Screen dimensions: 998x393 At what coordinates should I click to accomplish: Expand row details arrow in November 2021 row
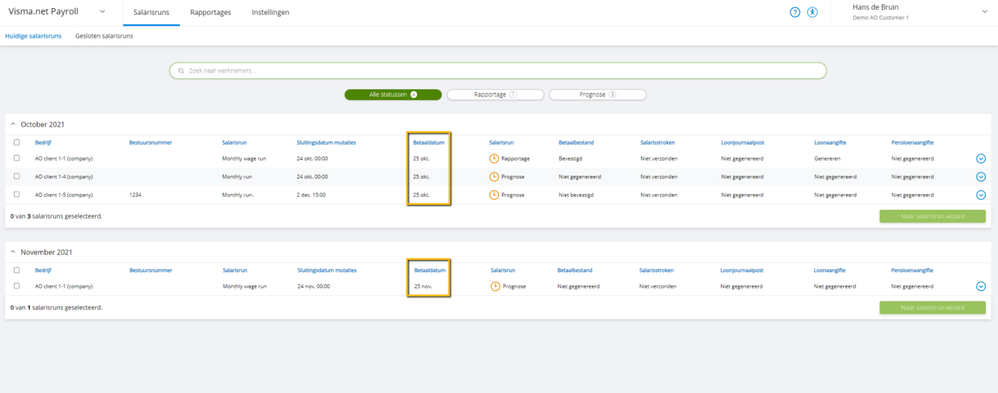pyautogui.click(x=981, y=287)
